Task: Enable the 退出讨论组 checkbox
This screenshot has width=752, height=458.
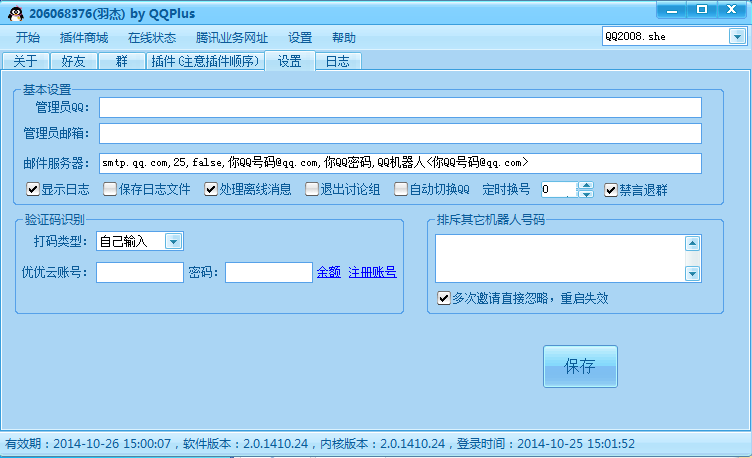Action: point(312,189)
